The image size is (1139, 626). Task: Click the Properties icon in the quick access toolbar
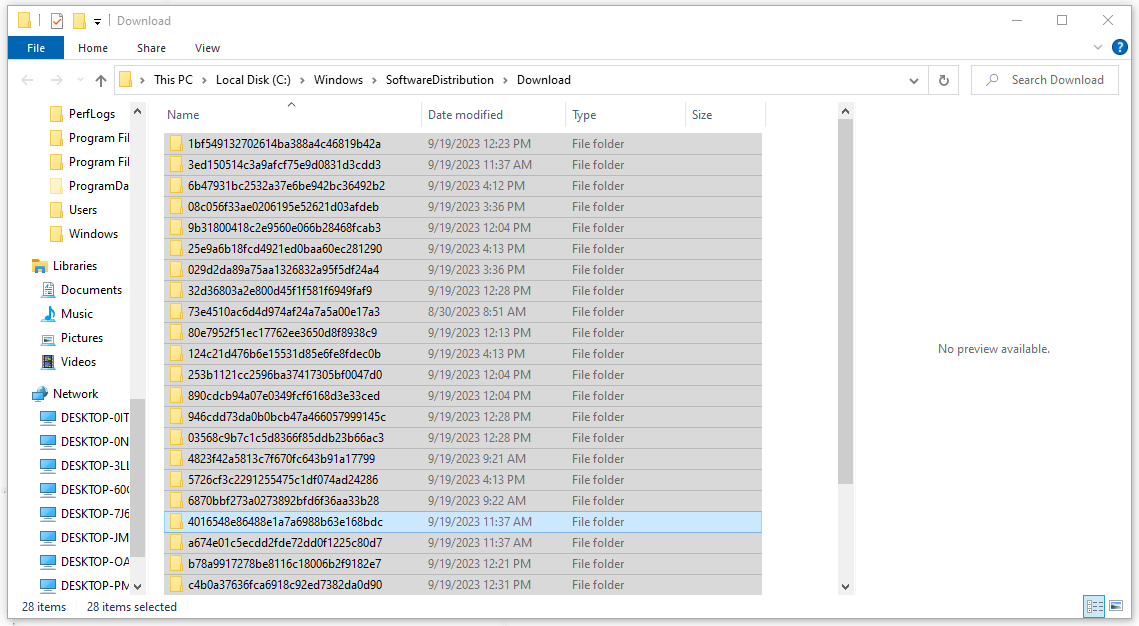pyautogui.click(x=55, y=20)
